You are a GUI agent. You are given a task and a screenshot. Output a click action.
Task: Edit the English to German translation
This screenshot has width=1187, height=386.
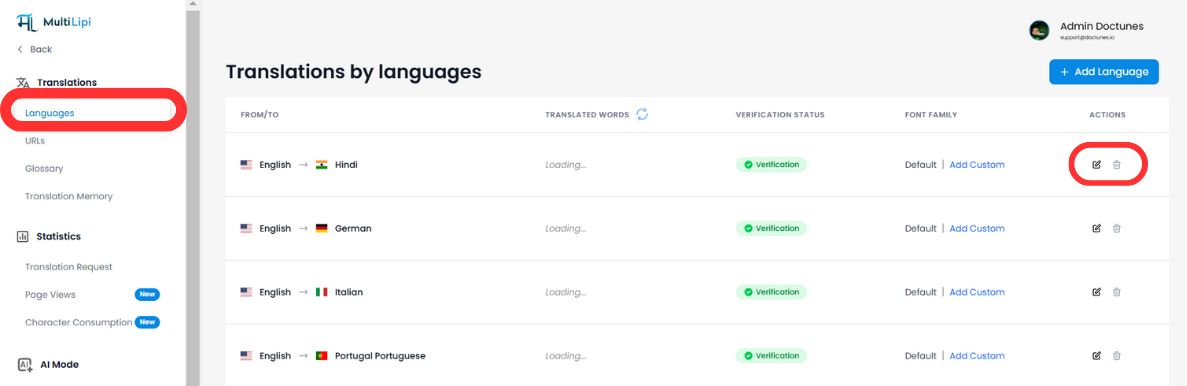point(1096,229)
